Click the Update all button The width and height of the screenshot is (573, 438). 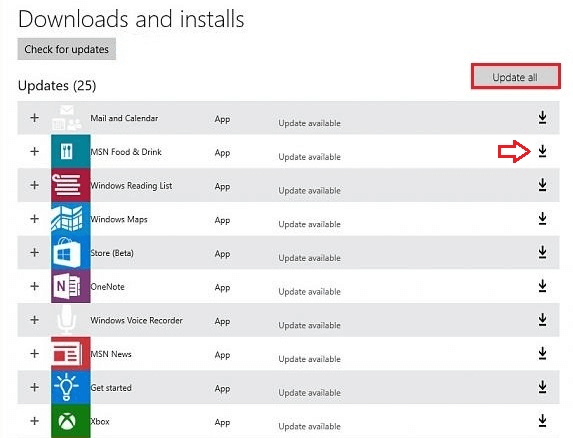point(515,77)
